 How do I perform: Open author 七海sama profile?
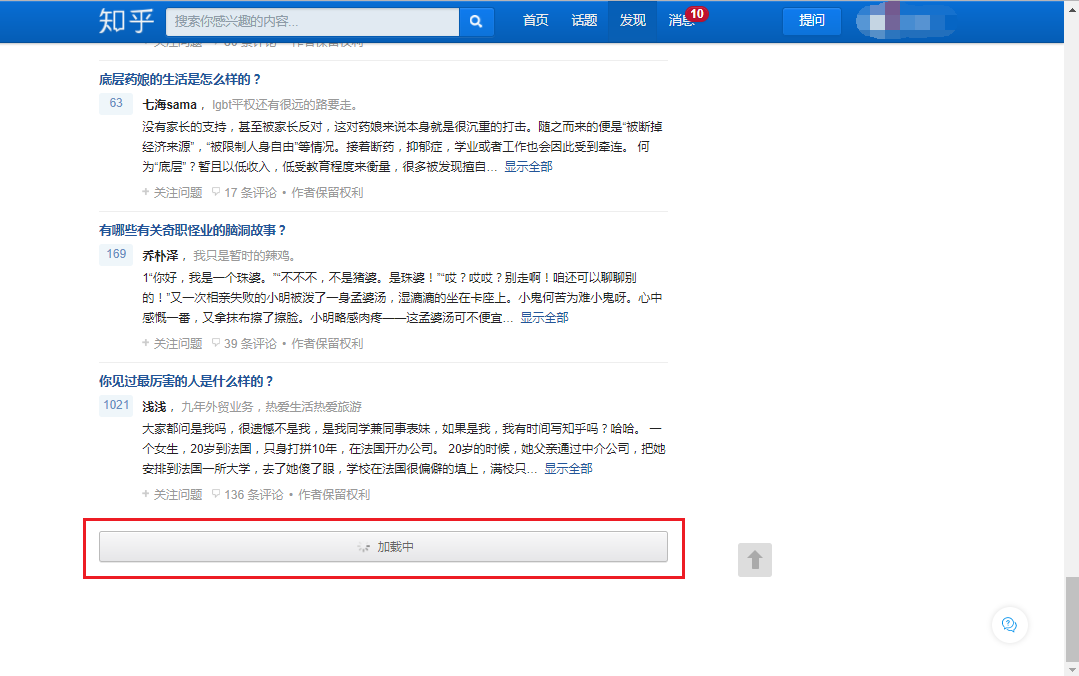click(169, 105)
